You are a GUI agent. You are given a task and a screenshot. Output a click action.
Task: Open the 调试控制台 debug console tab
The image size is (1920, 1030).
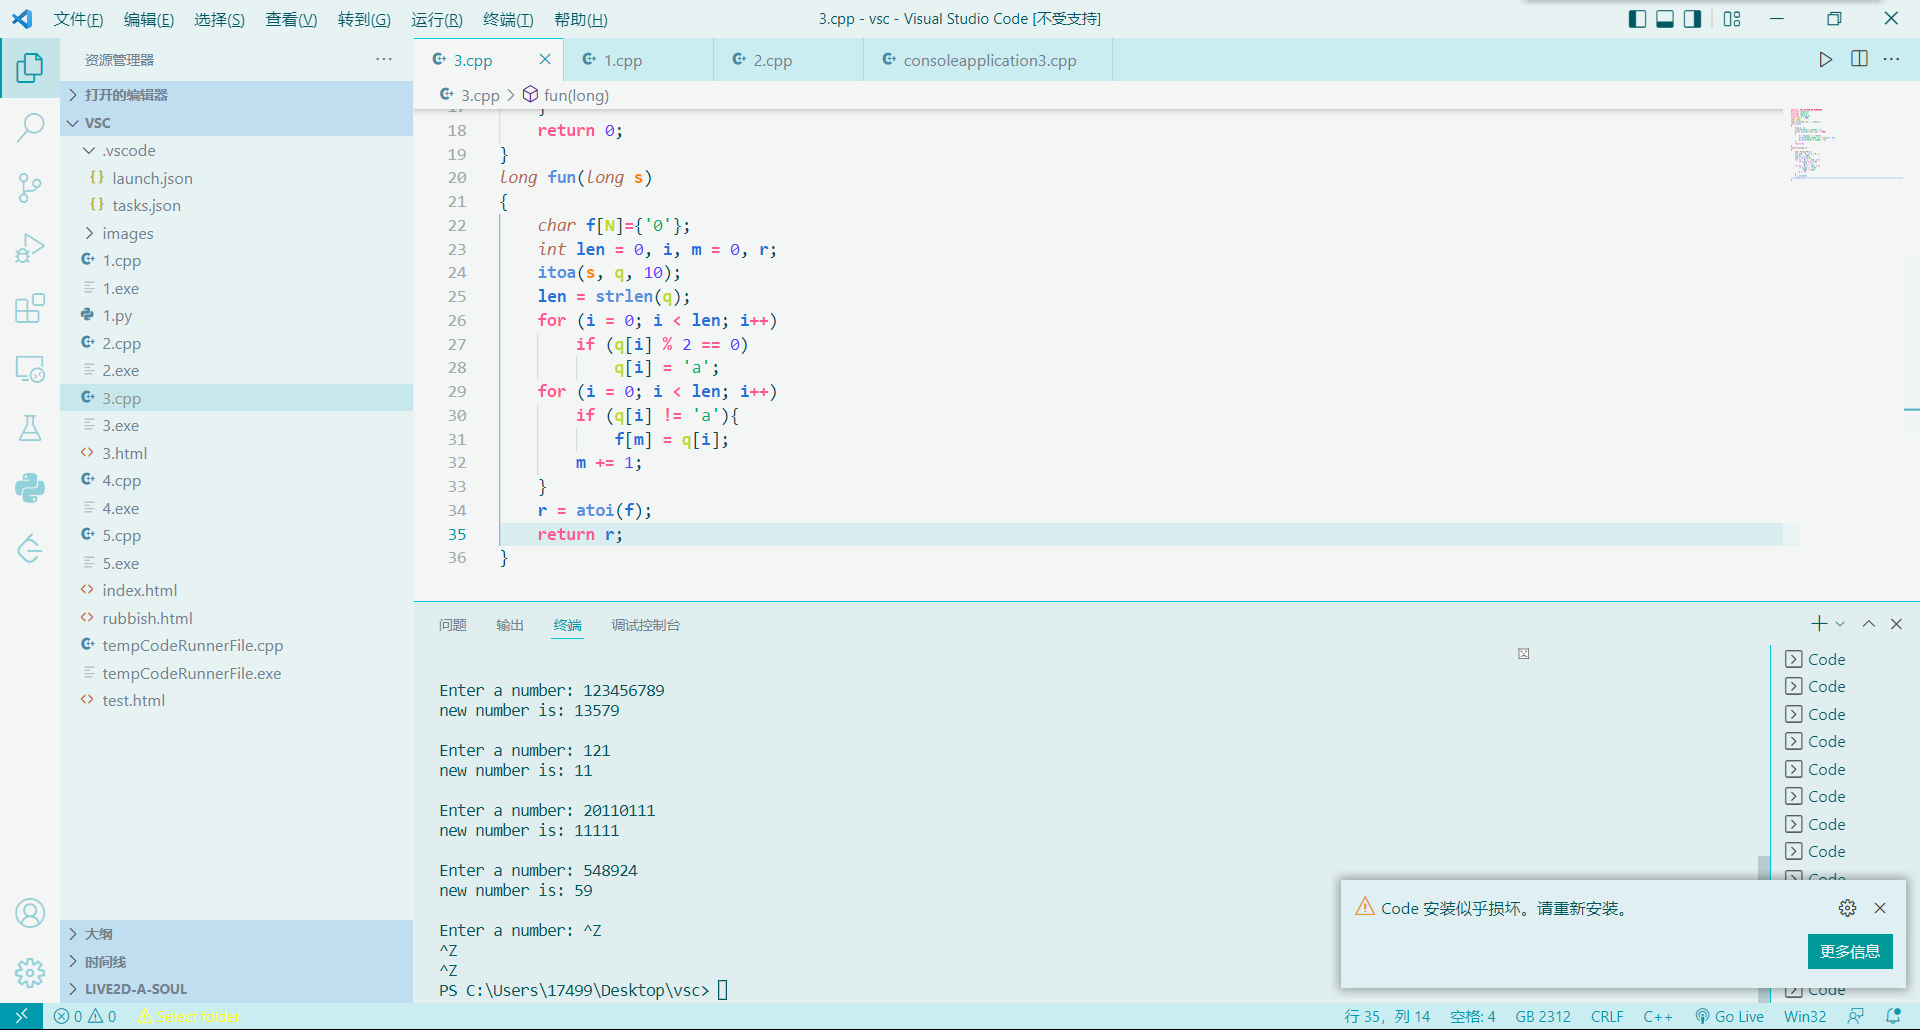coord(645,625)
